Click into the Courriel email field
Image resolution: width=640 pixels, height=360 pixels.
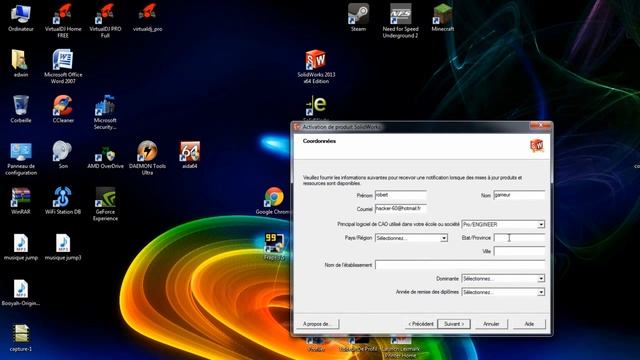[x=401, y=209]
